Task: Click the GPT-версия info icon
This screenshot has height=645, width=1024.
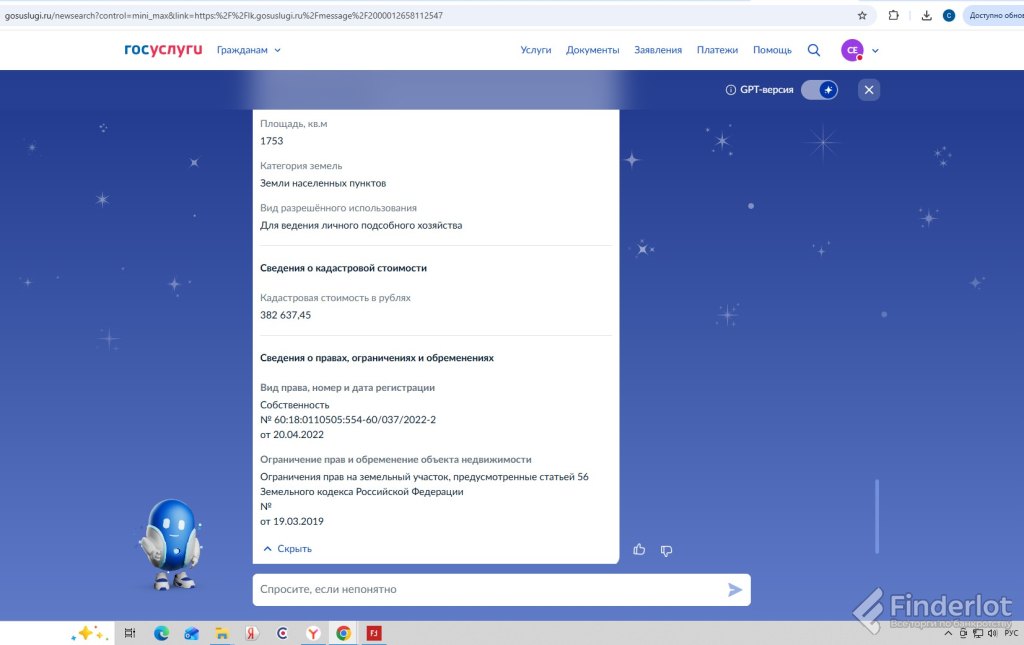Action: point(730,90)
